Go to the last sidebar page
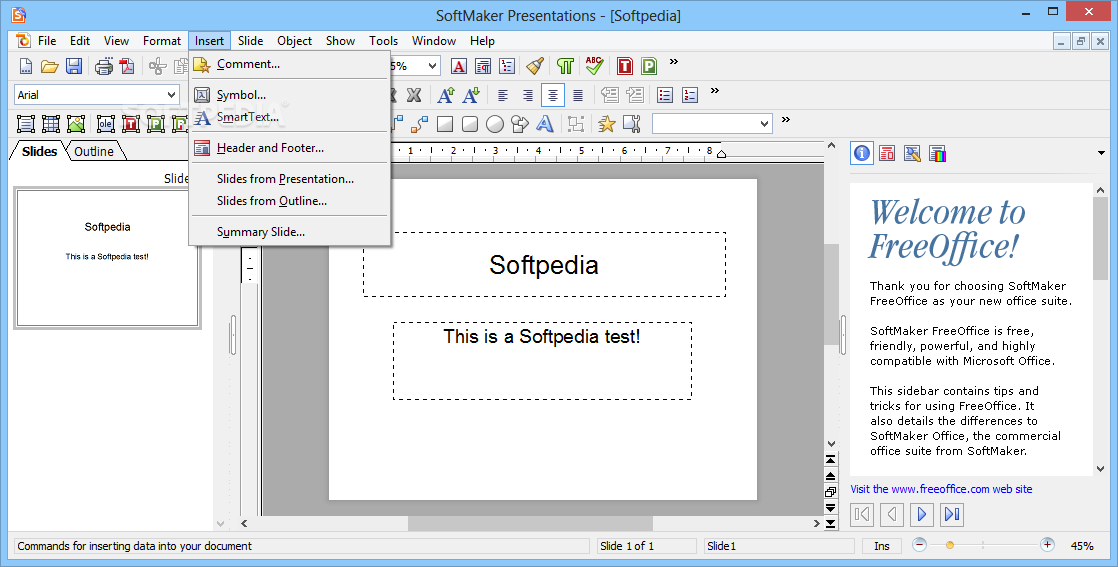Screen dimensions: 1118x567 click(x=952, y=514)
